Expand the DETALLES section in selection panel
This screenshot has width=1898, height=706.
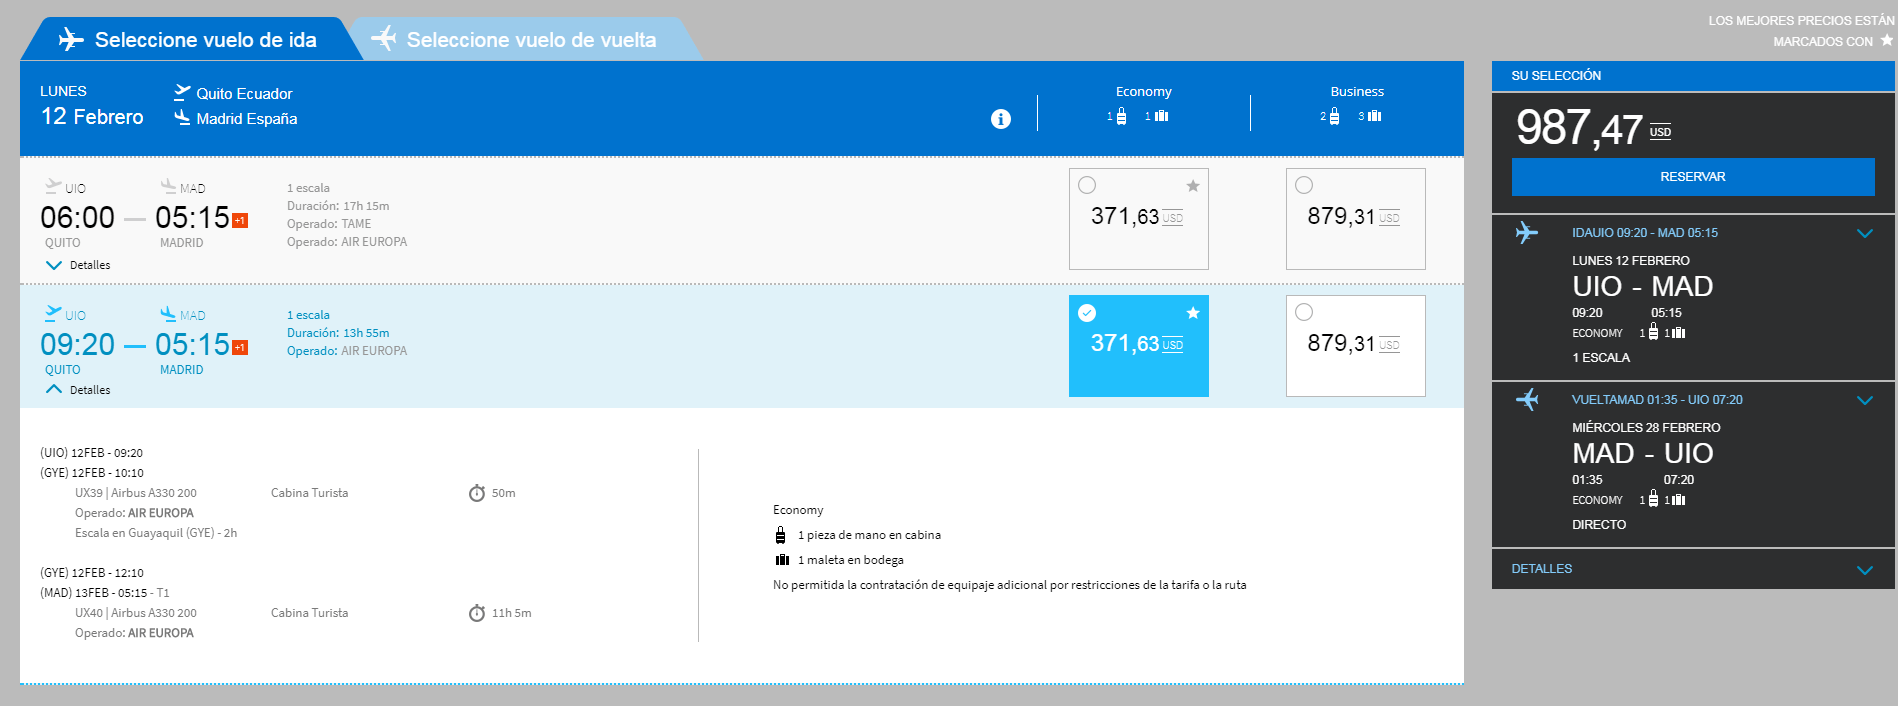pos(1864,570)
